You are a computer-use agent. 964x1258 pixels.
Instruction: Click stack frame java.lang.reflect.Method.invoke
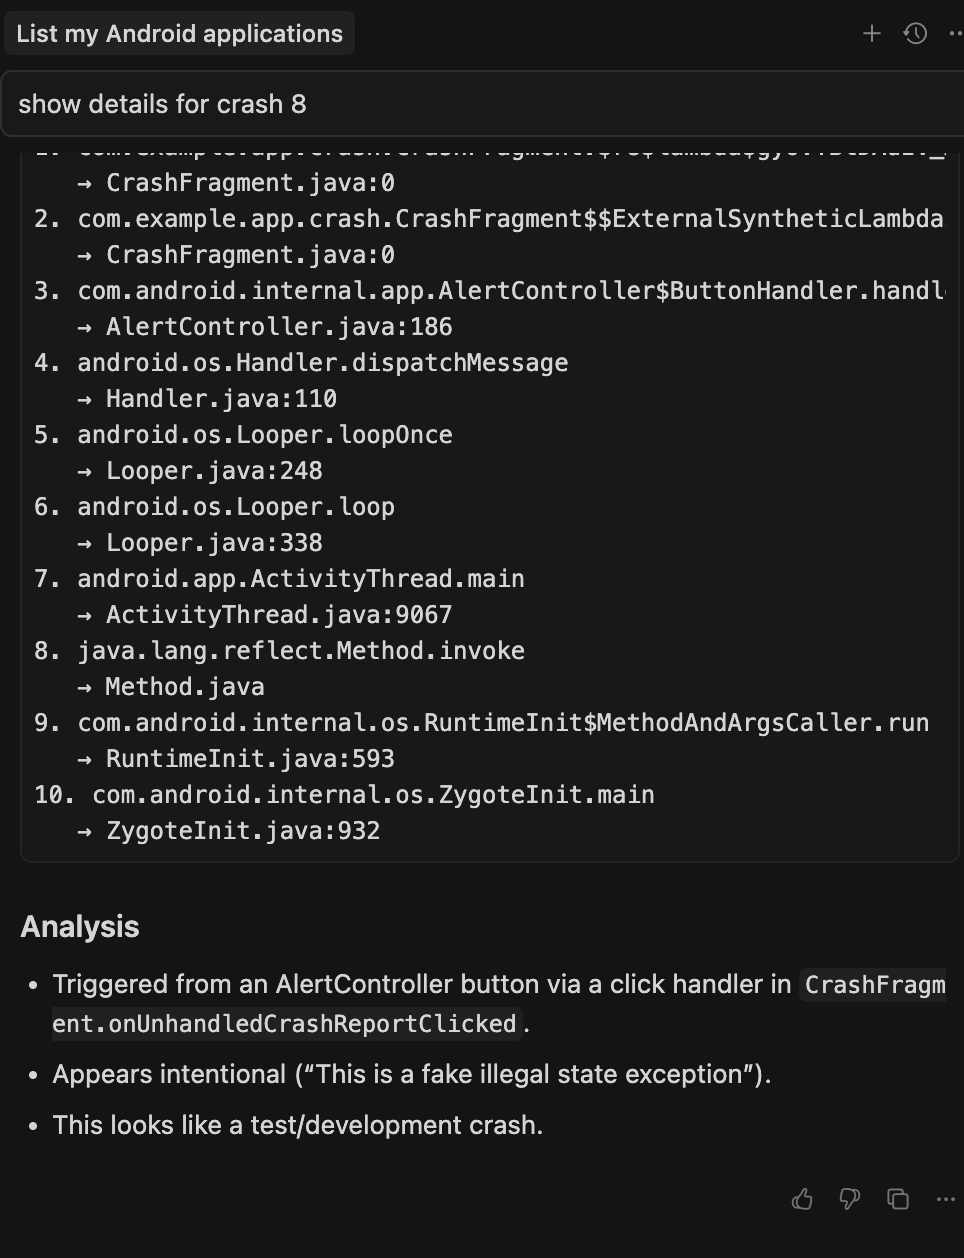[300, 650]
